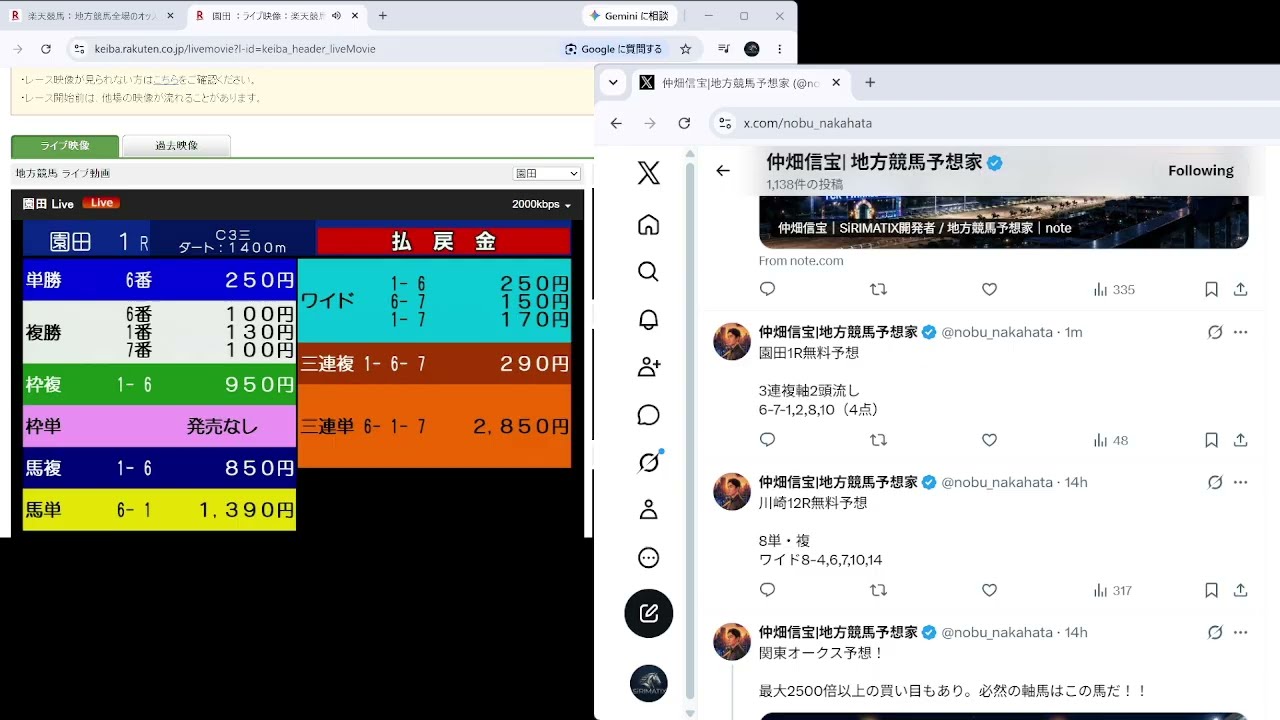Like the note.com link post

pos(989,290)
